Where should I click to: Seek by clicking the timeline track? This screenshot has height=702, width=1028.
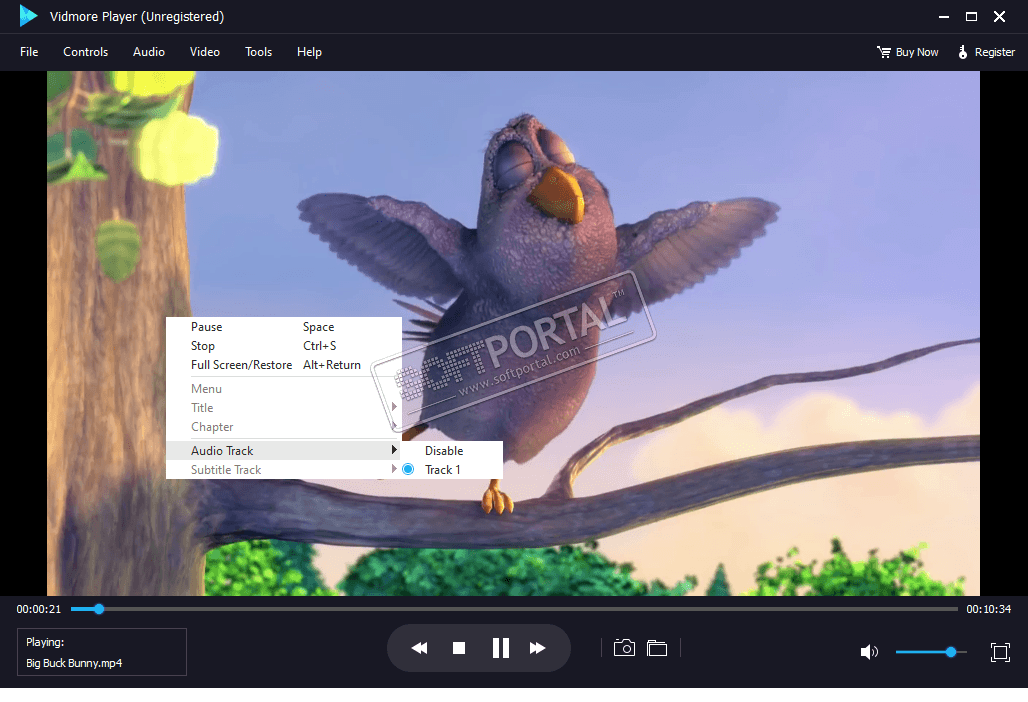514,609
